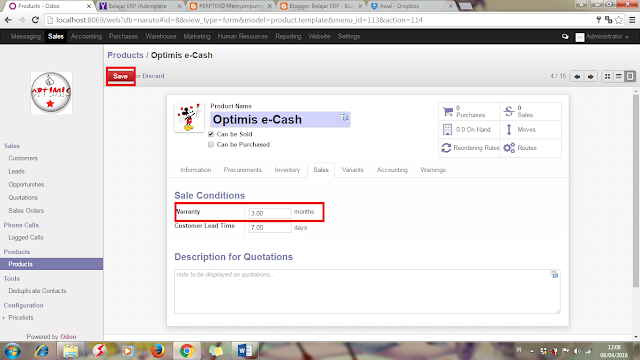Open Deduplicate Contacts in sidebar
Viewport: 640px width, 360px height.
[37, 291]
